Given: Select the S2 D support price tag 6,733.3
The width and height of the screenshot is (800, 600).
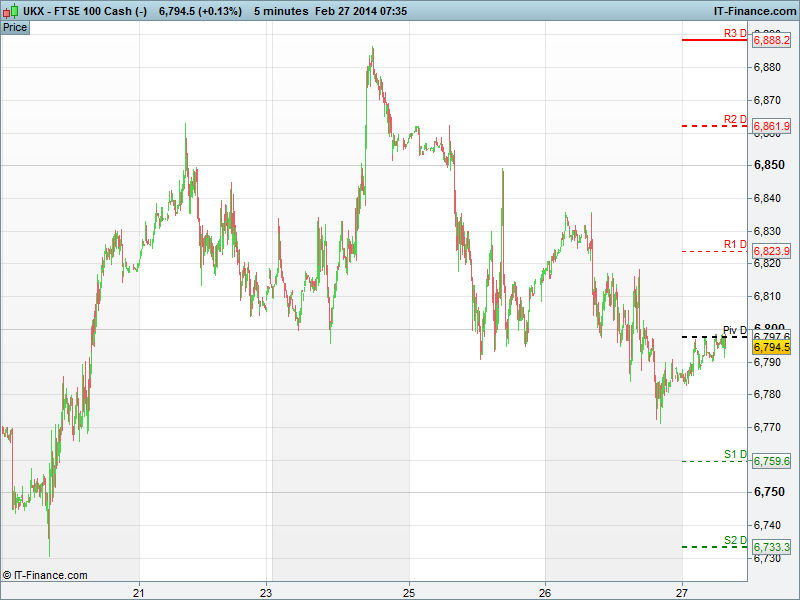Looking at the screenshot, I should [x=771, y=547].
